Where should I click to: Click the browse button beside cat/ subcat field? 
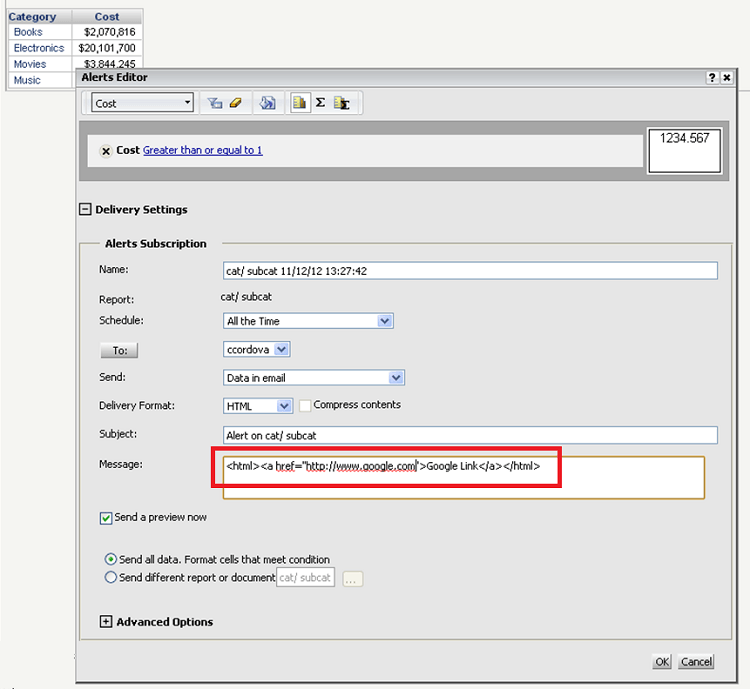pyautogui.click(x=352, y=578)
